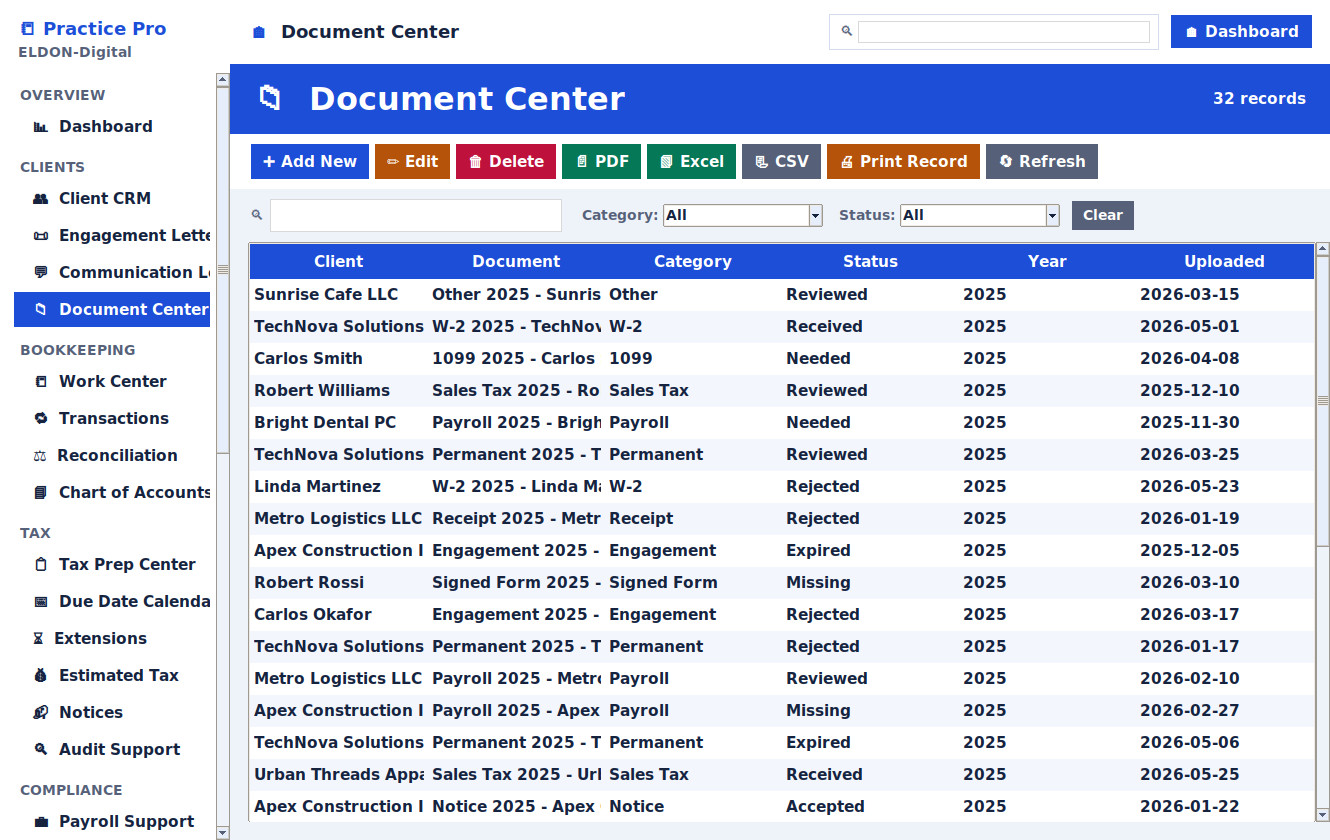This screenshot has height=840, width=1330.
Task: Click the Extensions hourglass icon
Action: pos(39,639)
